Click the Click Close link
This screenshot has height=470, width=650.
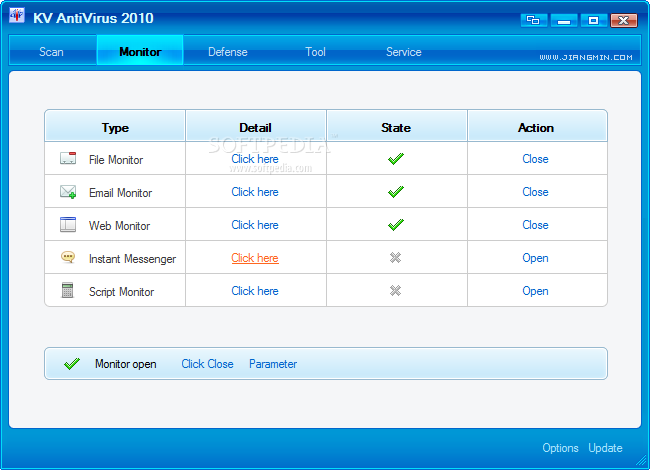207,363
